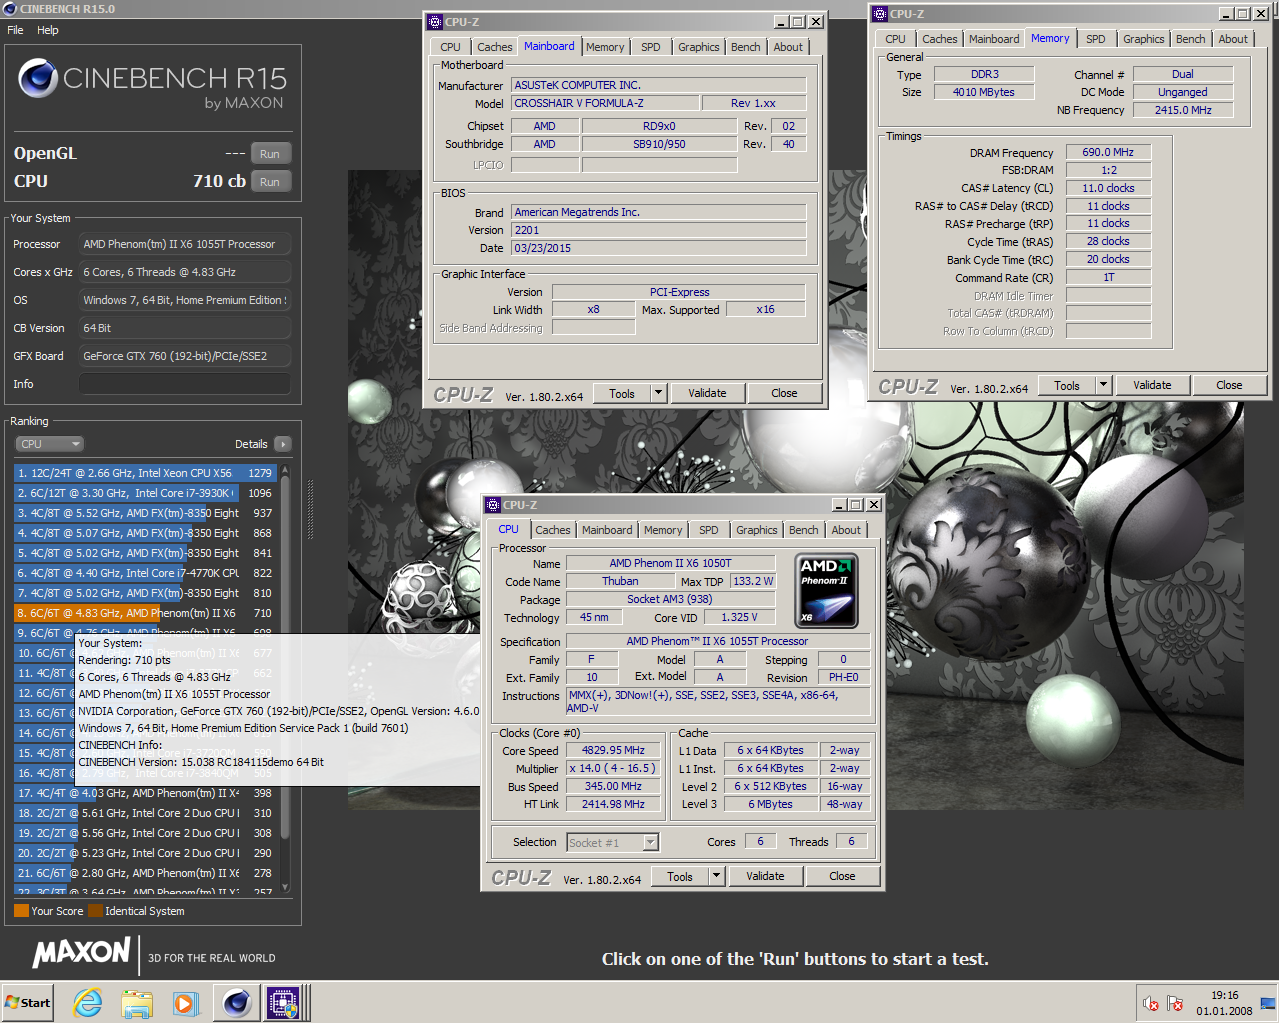
Task: Click GFX Board GeForce GTX 760 field
Action: coord(185,356)
